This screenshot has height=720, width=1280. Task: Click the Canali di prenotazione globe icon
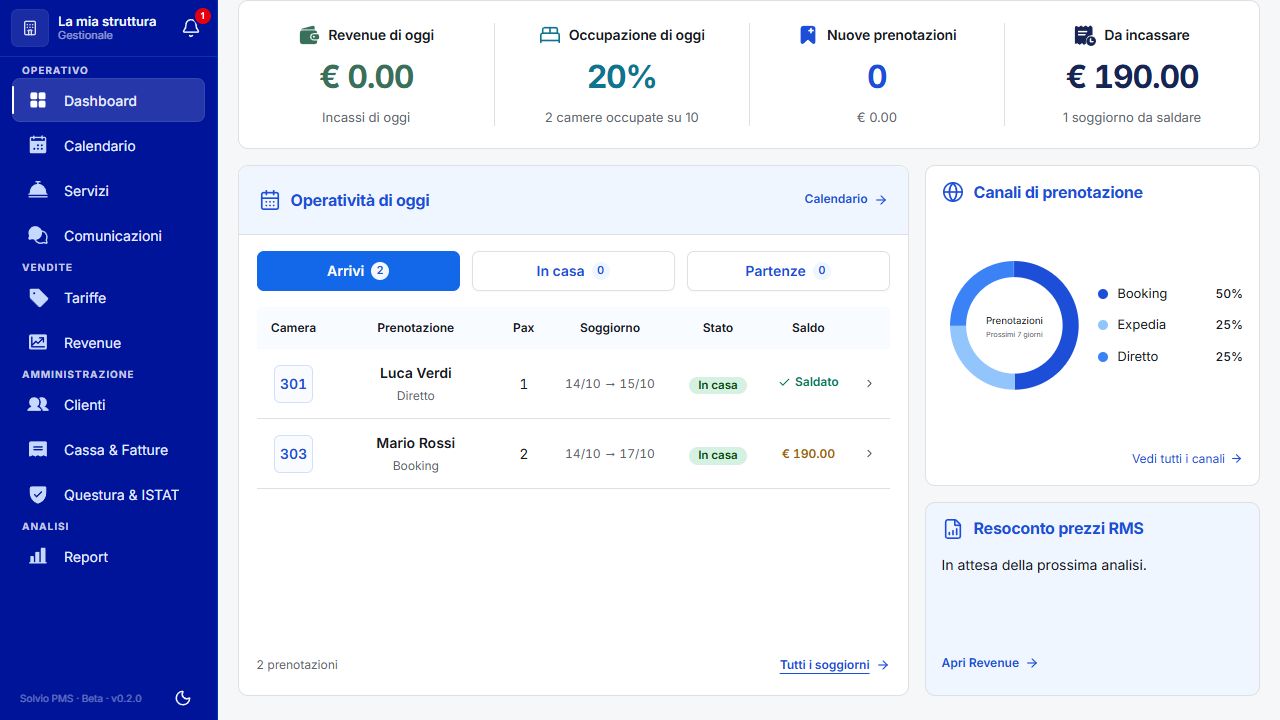pos(953,192)
